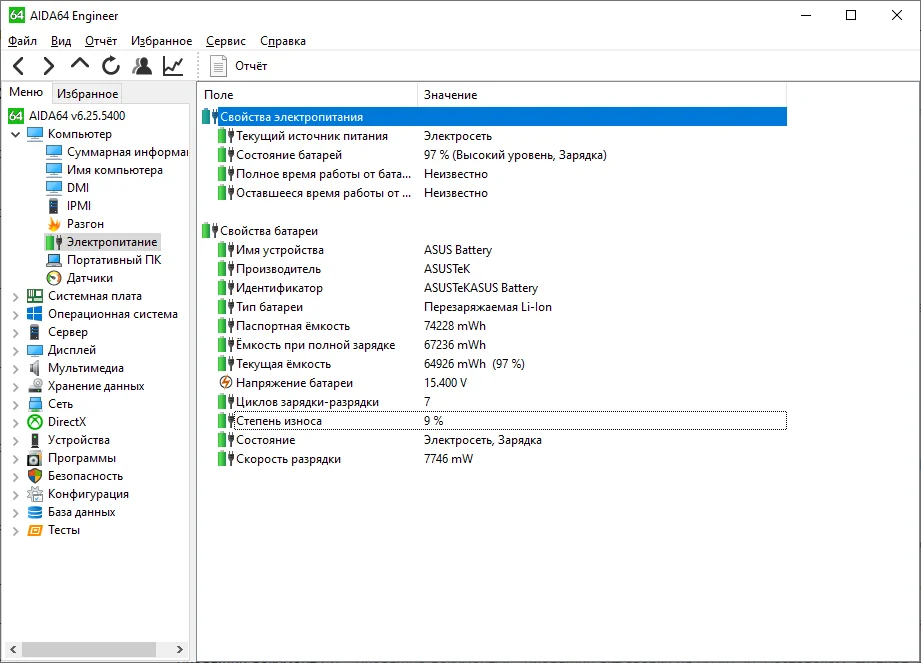Sort by the Поле column header
The width and height of the screenshot is (921, 663).
point(308,95)
